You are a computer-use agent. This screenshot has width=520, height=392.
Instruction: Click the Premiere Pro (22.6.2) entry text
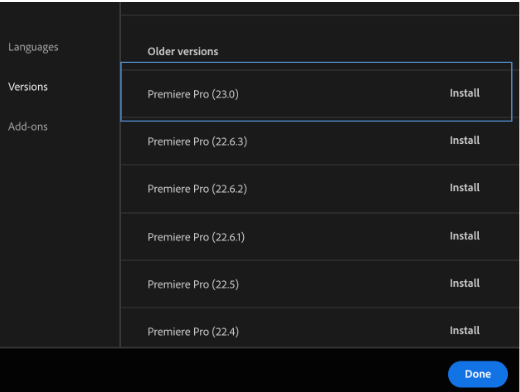(197, 189)
